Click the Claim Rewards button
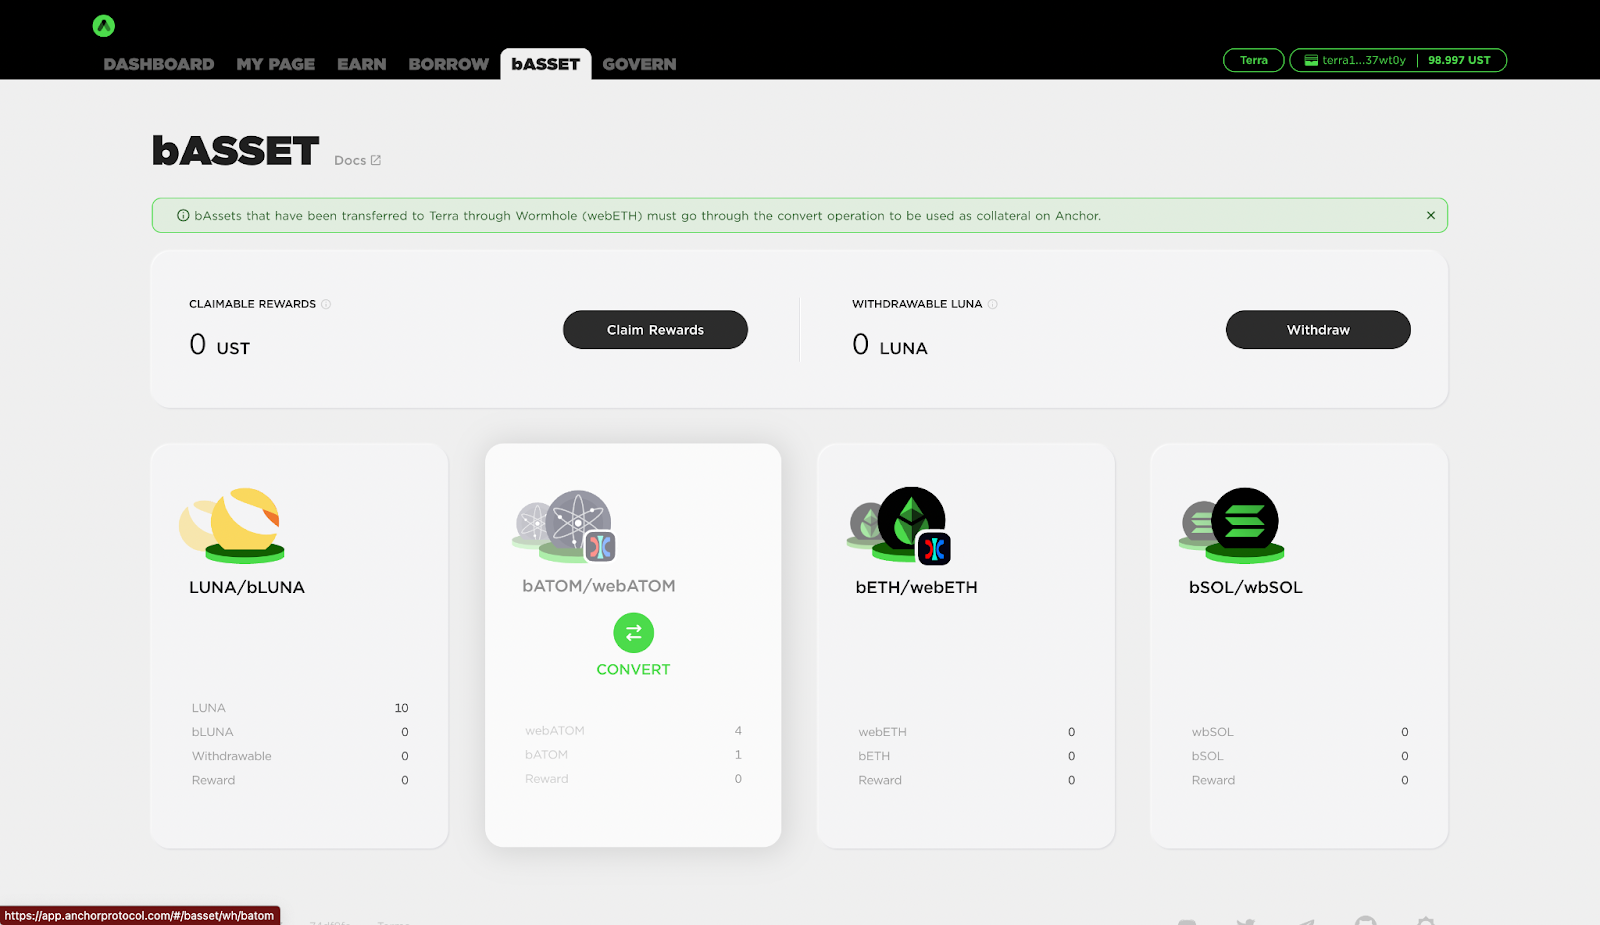Image resolution: width=1600 pixels, height=925 pixels. tap(655, 330)
